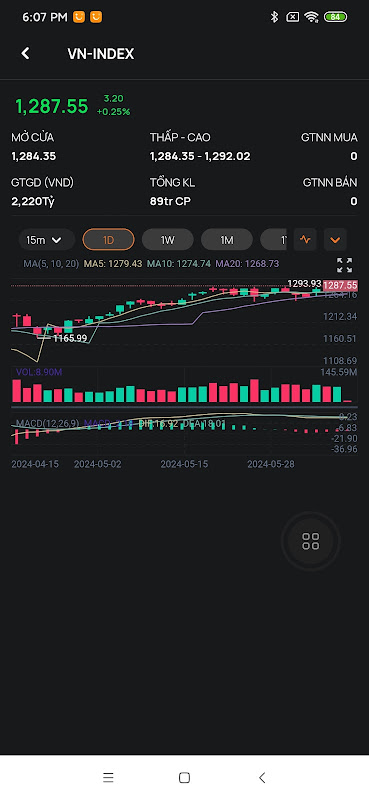The height and width of the screenshot is (800, 369).
Task: Tap the battery 84 indicator
Action: [335, 17]
